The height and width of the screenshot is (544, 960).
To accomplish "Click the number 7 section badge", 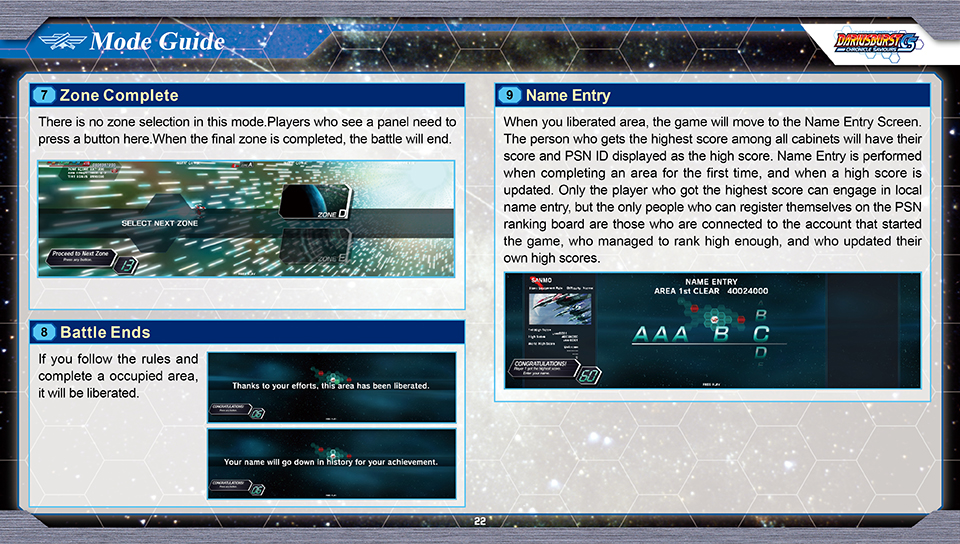I will click(x=43, y=96).
